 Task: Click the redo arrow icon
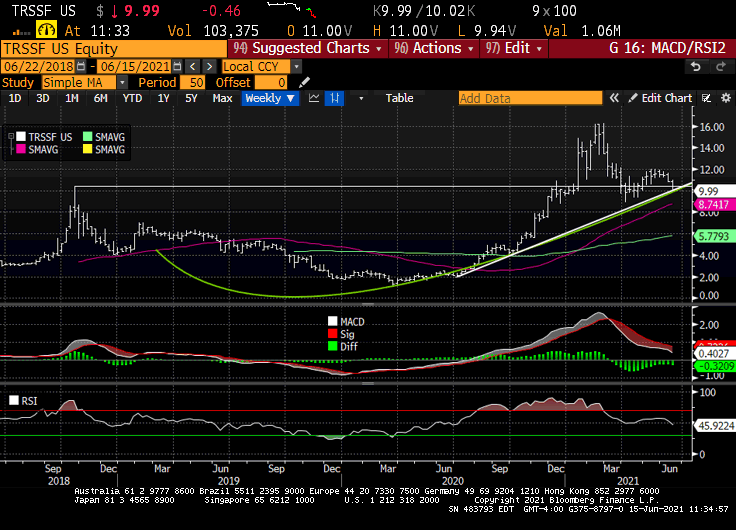721,67
